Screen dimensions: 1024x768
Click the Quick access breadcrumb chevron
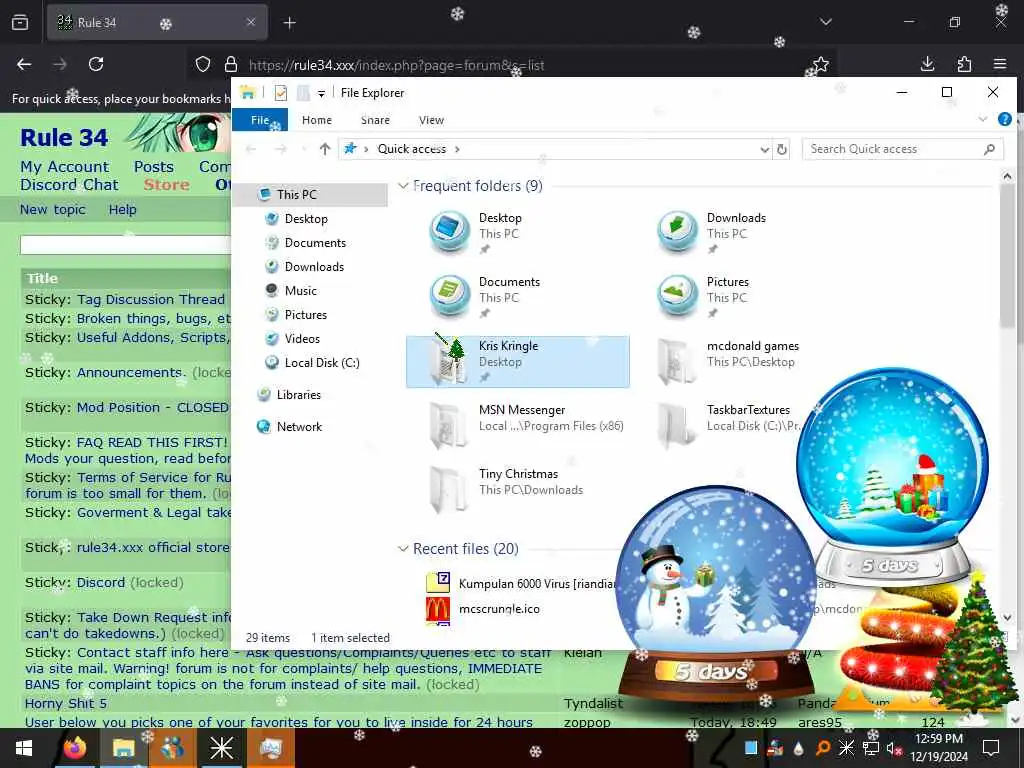(457, 149)
